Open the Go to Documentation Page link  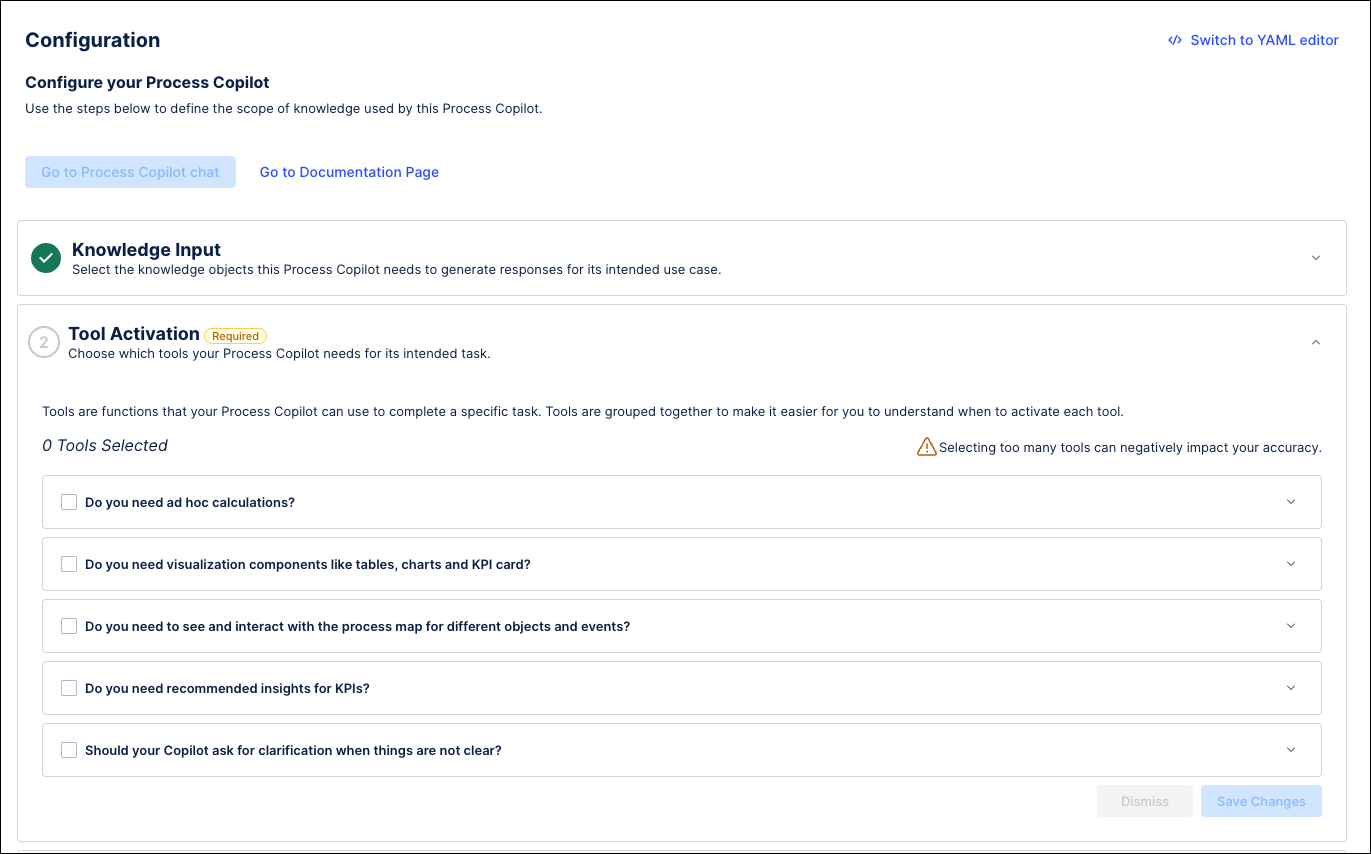pyautogui.click(x=349, y=172)
